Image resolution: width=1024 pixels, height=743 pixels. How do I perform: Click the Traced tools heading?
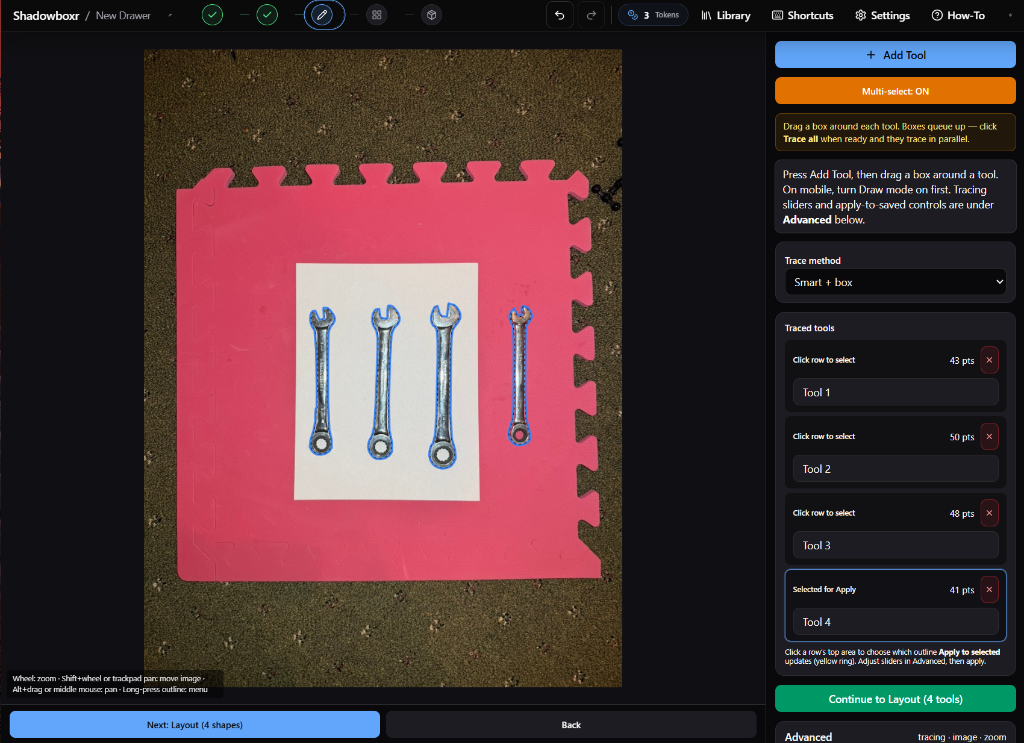pos(809,328)
